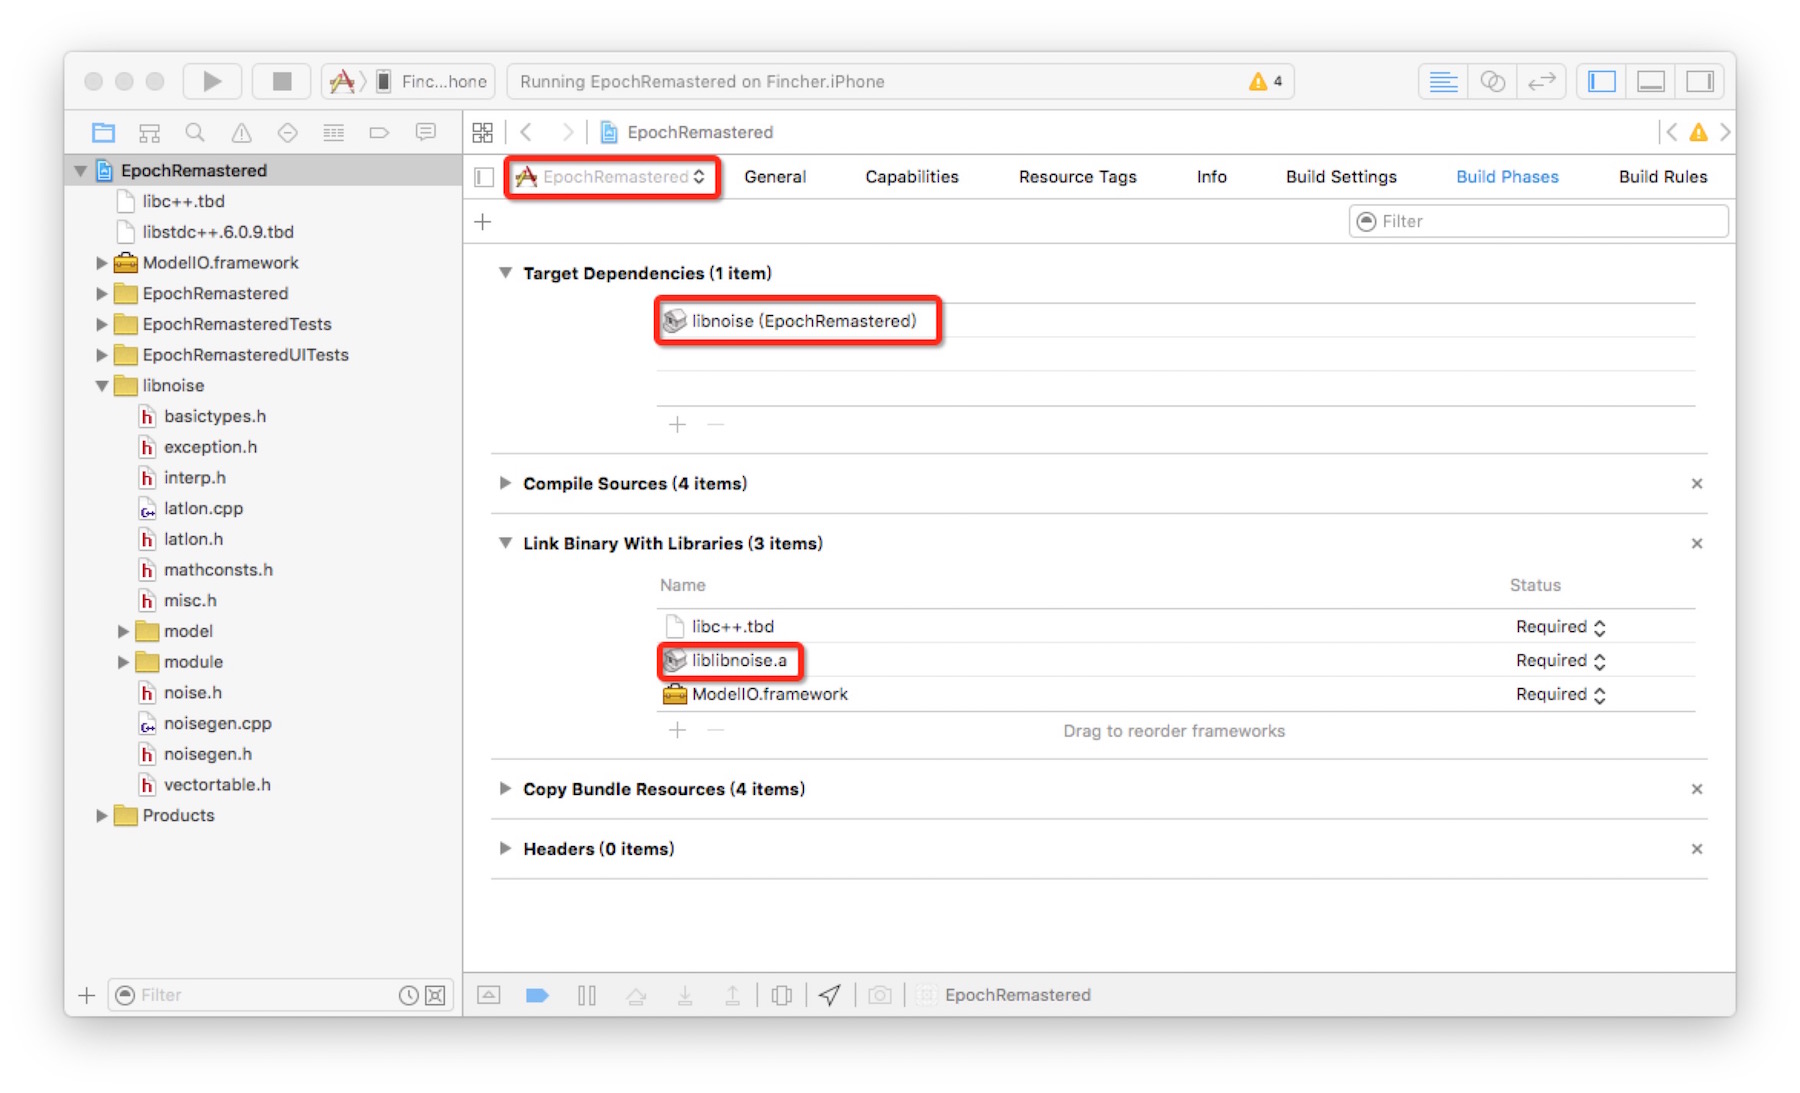Open the Build Settings tab
The width and height of the screenshot is (1800, 1093).
coord(1341,177)
